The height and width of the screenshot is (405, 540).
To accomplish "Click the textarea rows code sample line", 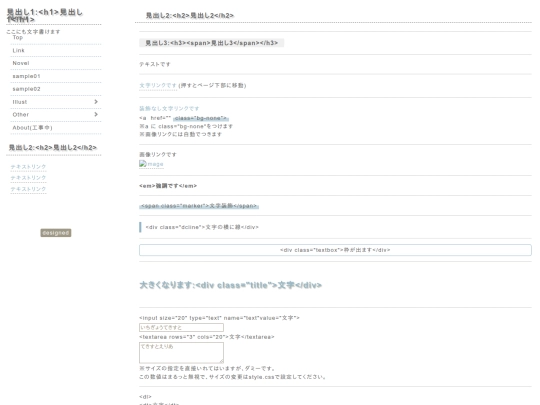I will tap(207, 337).
